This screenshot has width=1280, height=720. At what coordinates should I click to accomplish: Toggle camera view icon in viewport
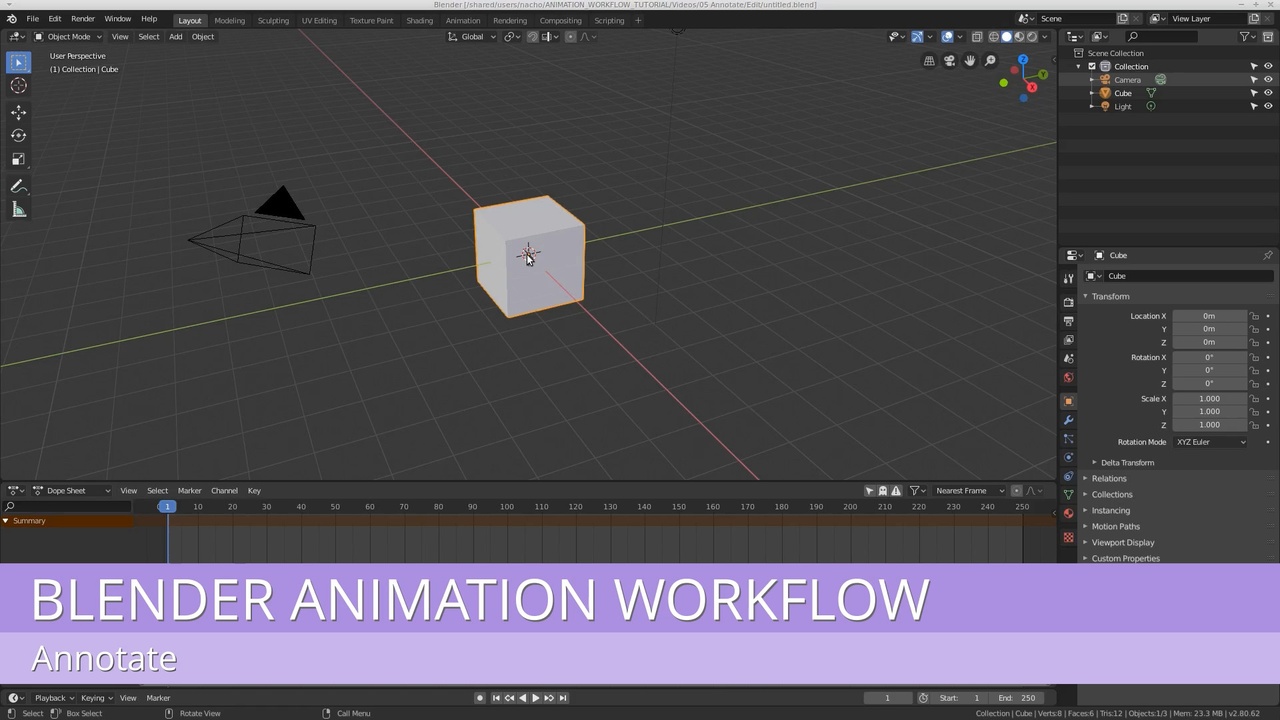pos(949,61)
